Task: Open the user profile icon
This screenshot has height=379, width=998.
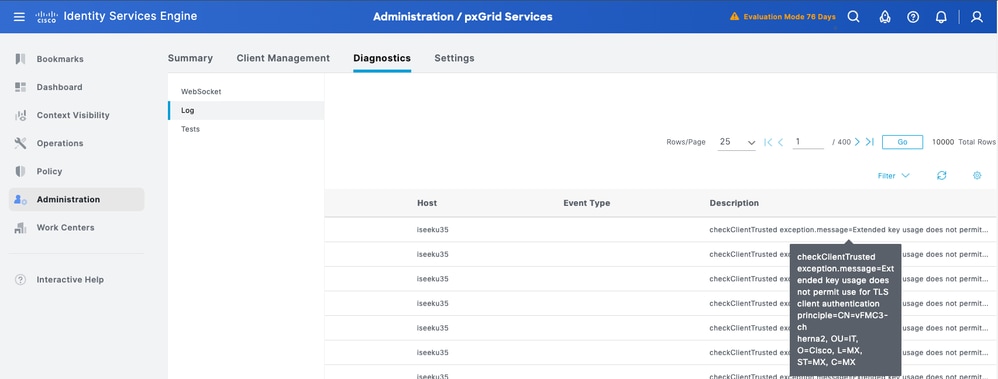Action: (977, 17)
